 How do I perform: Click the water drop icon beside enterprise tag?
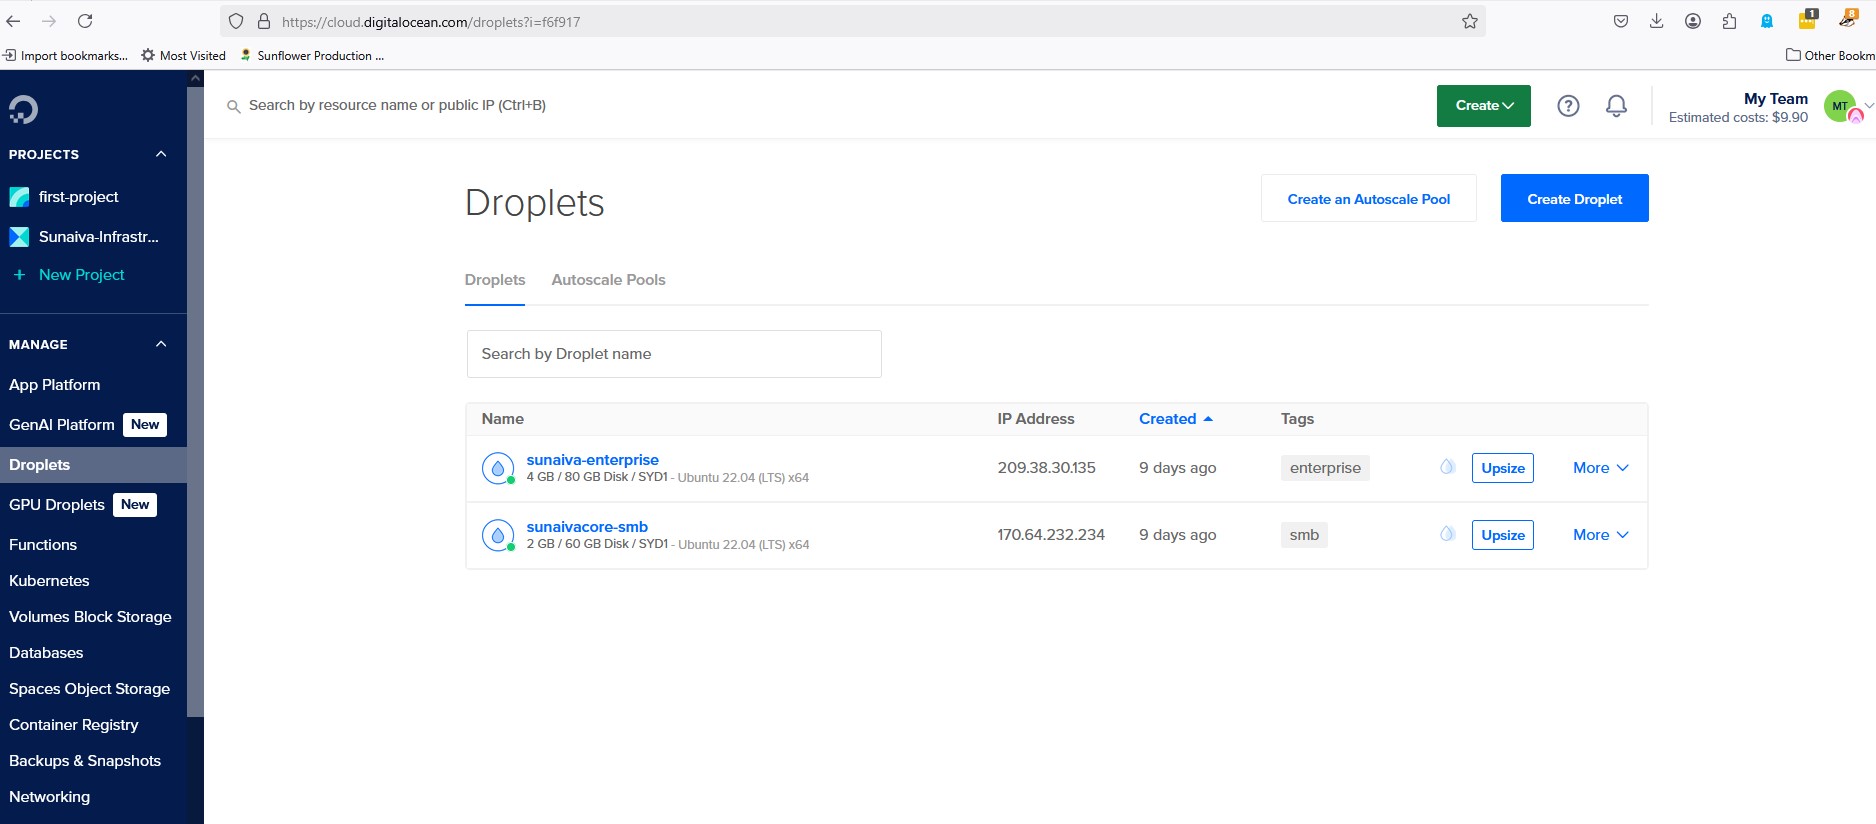(1447, 467)
